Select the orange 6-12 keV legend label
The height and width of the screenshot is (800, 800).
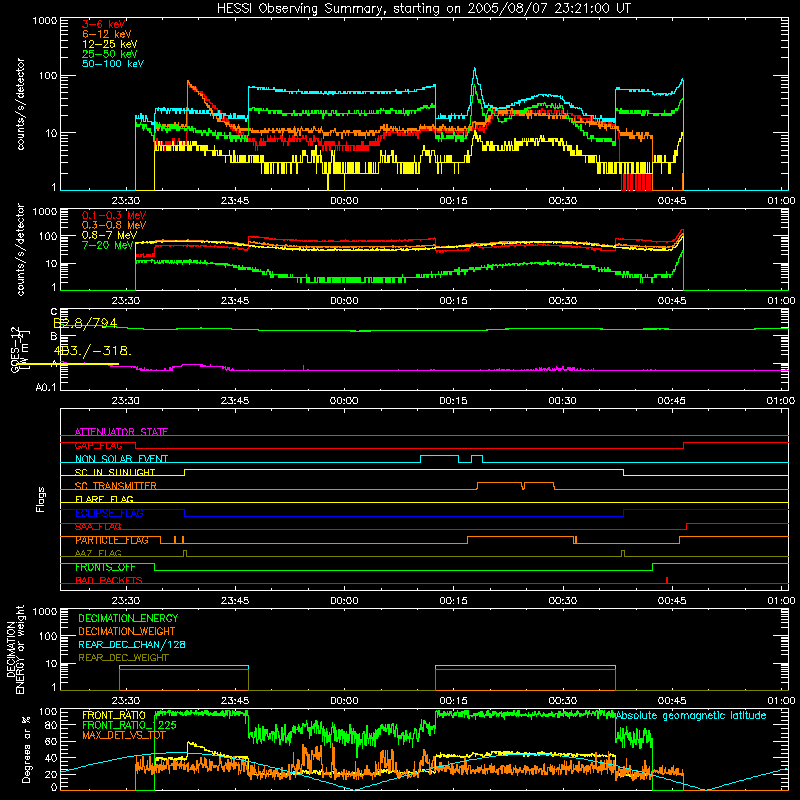[107, 34]
